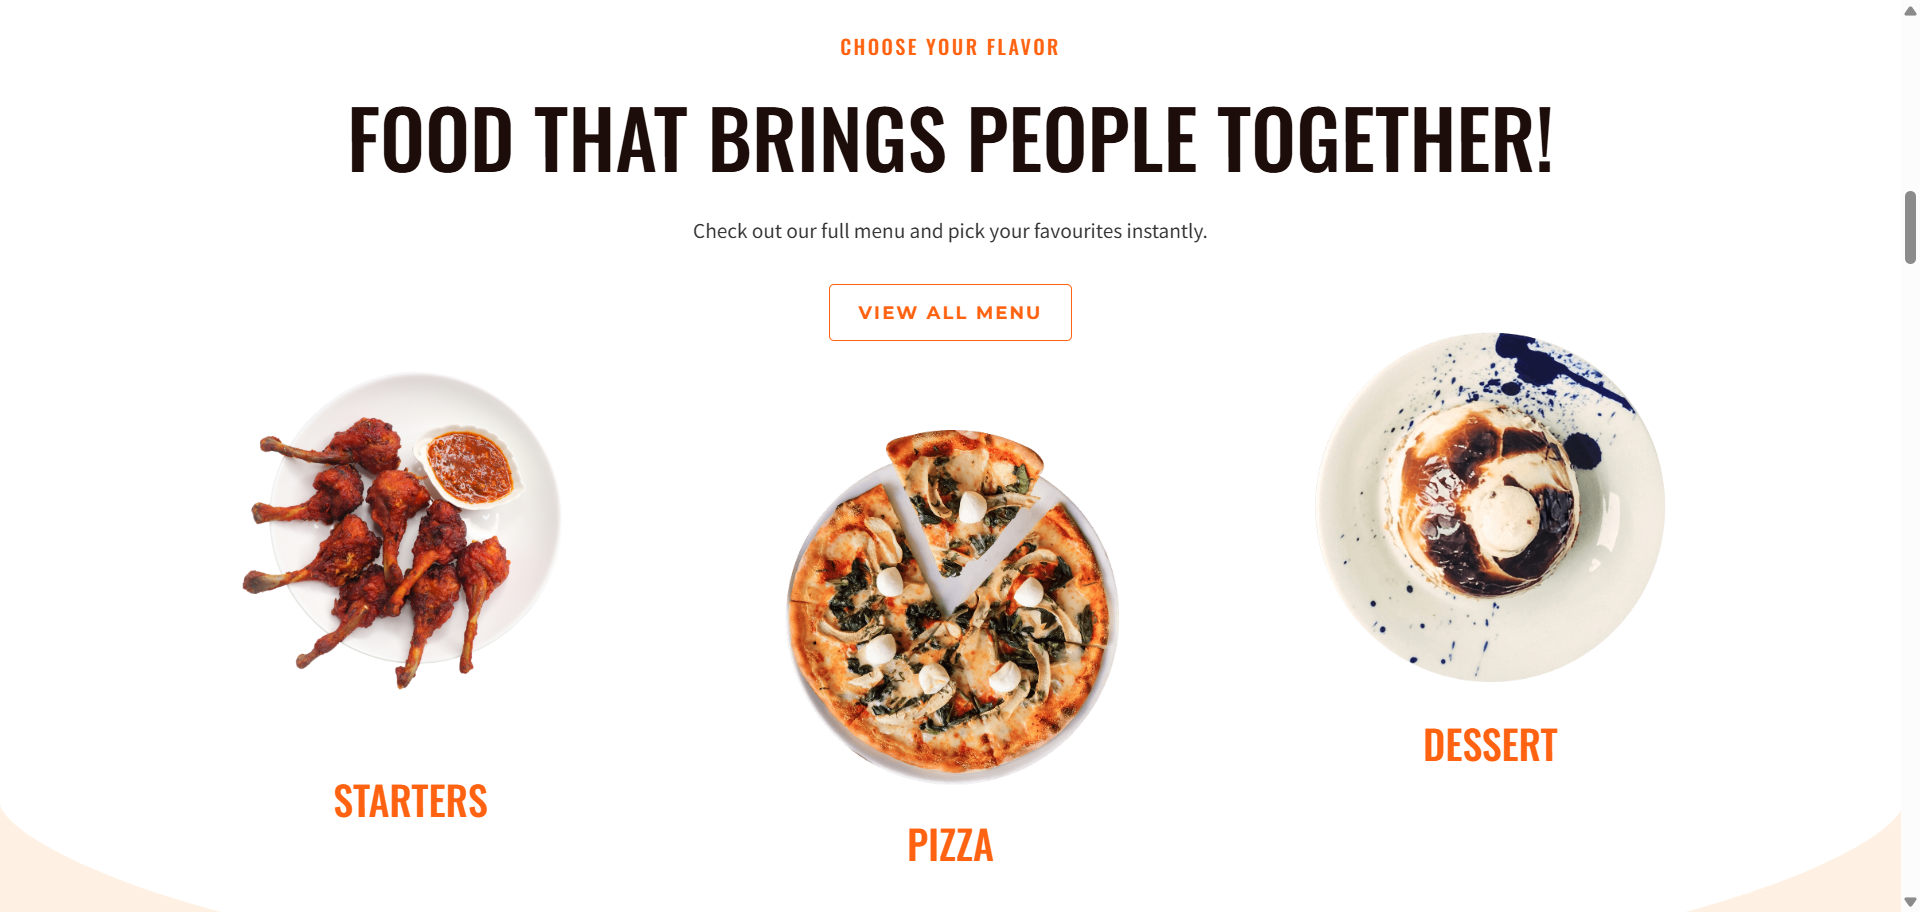Open the Starters category link
The width and height of the screenshot is (1920, 912).
point(410,801)
